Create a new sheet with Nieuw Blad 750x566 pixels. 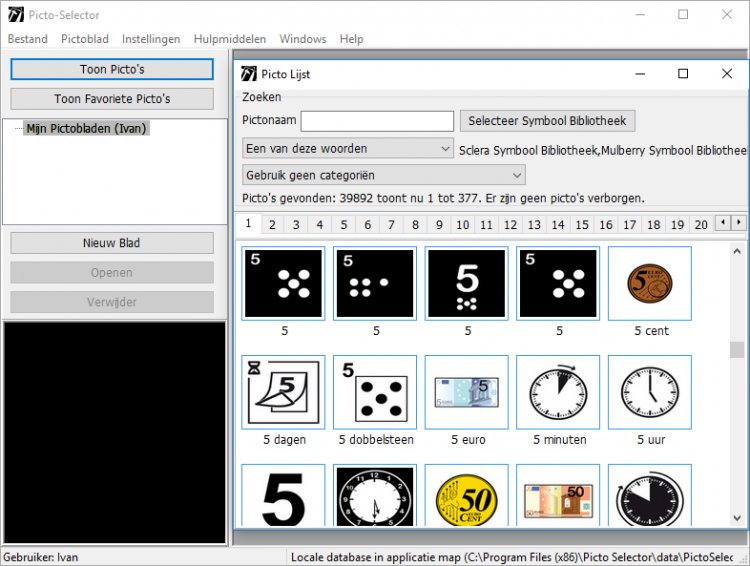pos(112,243)
